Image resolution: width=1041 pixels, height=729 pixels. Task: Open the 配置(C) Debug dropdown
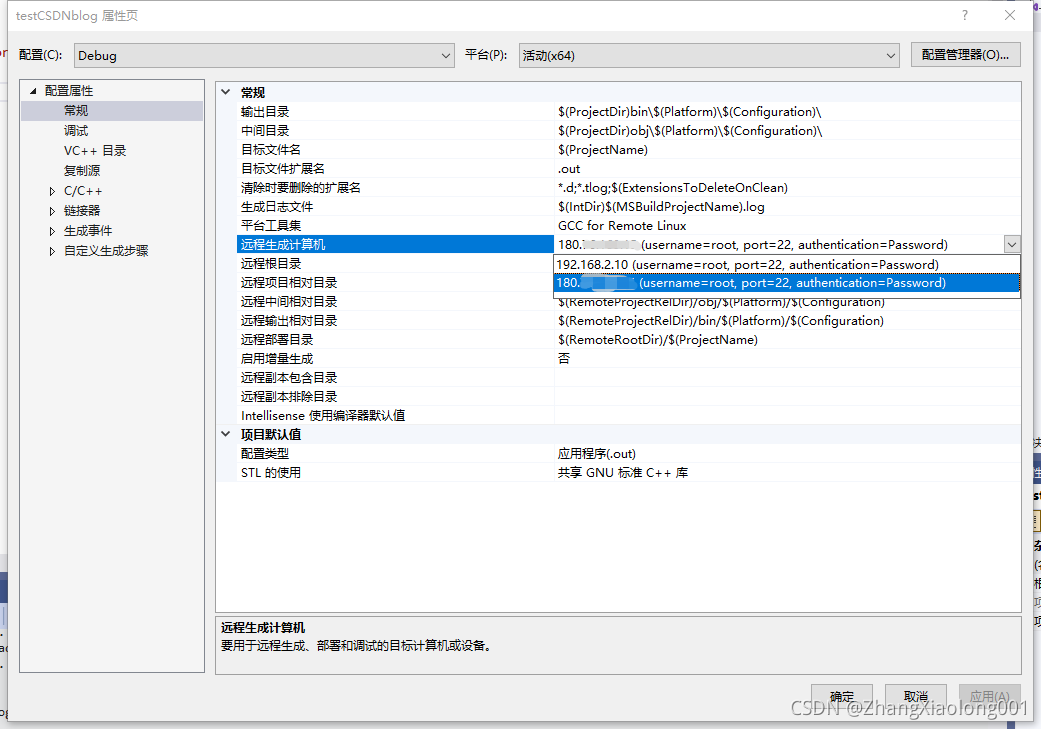pos(264,56)
